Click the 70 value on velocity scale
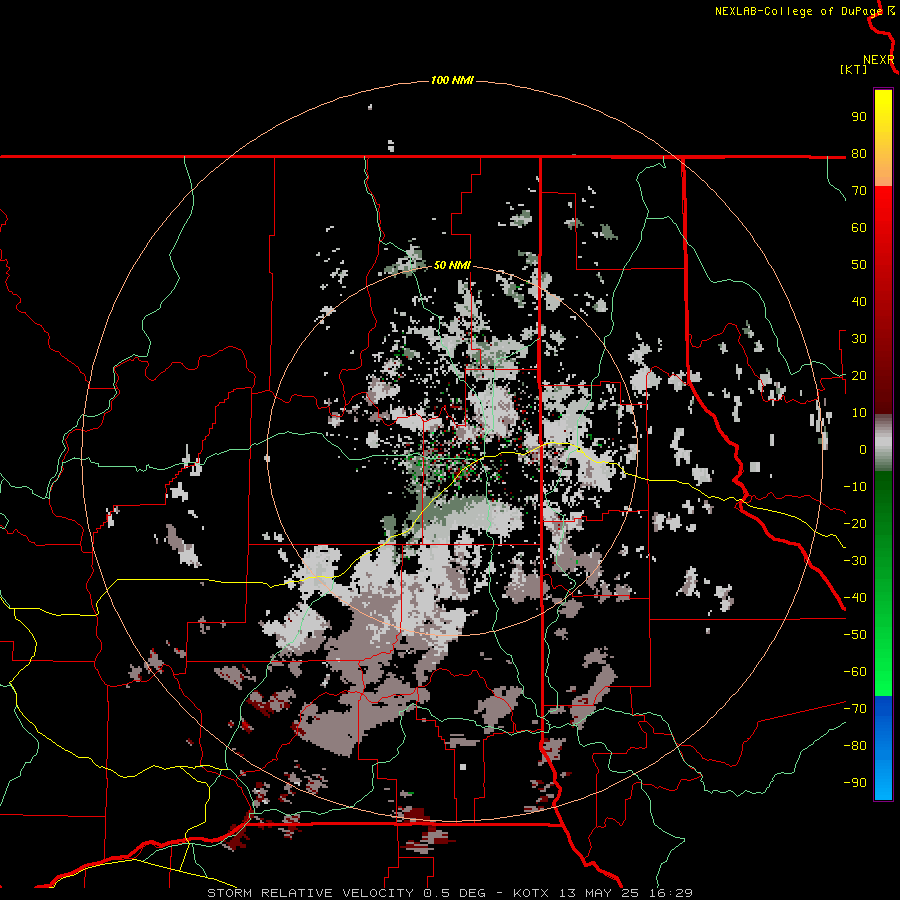 859,191
